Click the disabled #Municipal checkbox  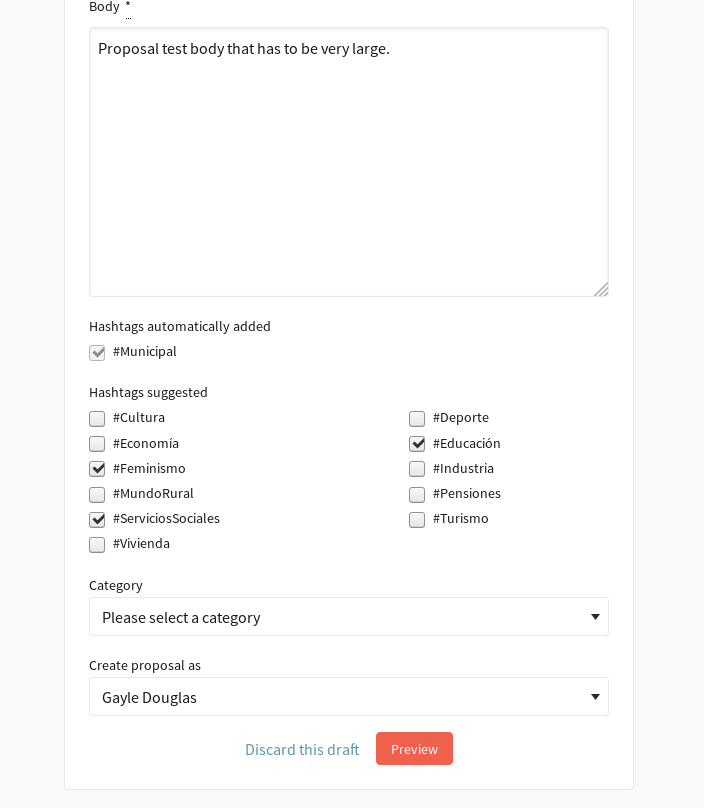(x=97, y=352)
